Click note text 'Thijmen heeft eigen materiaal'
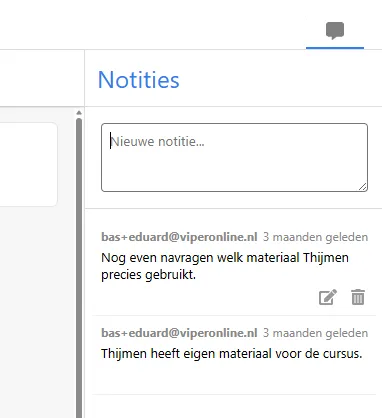This screenshot has height=418, width=382. tap(186, 353)
